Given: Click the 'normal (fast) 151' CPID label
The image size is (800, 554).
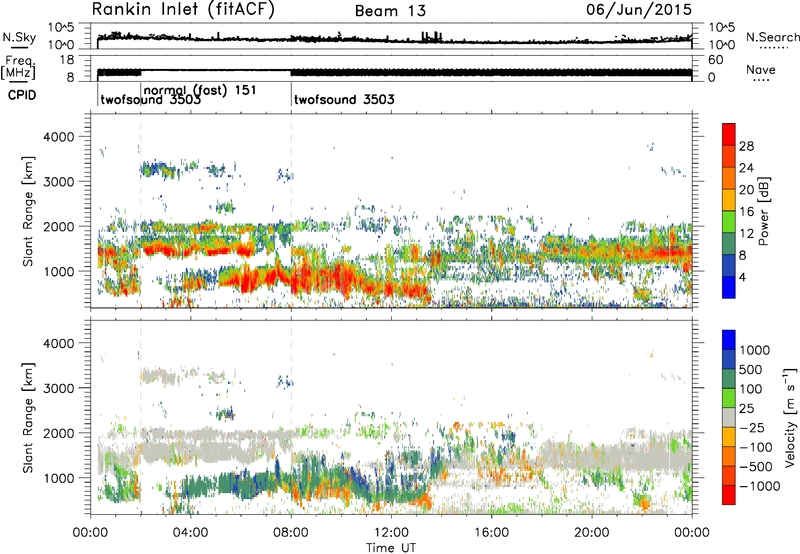Looking at the screenshot, I should click(x=200, y=90).
